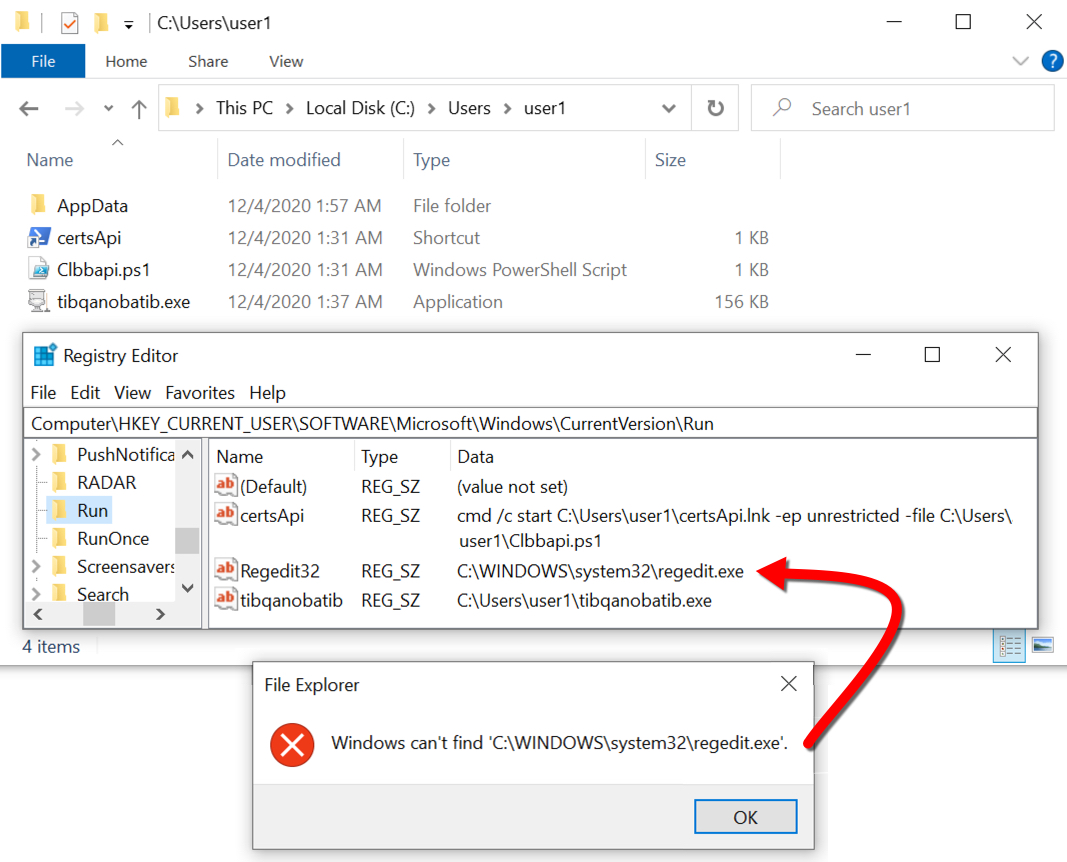The height and width of the screenshot is (862, 1067).
Task: Select the Run key in registry tree
Action: point(92,510)
